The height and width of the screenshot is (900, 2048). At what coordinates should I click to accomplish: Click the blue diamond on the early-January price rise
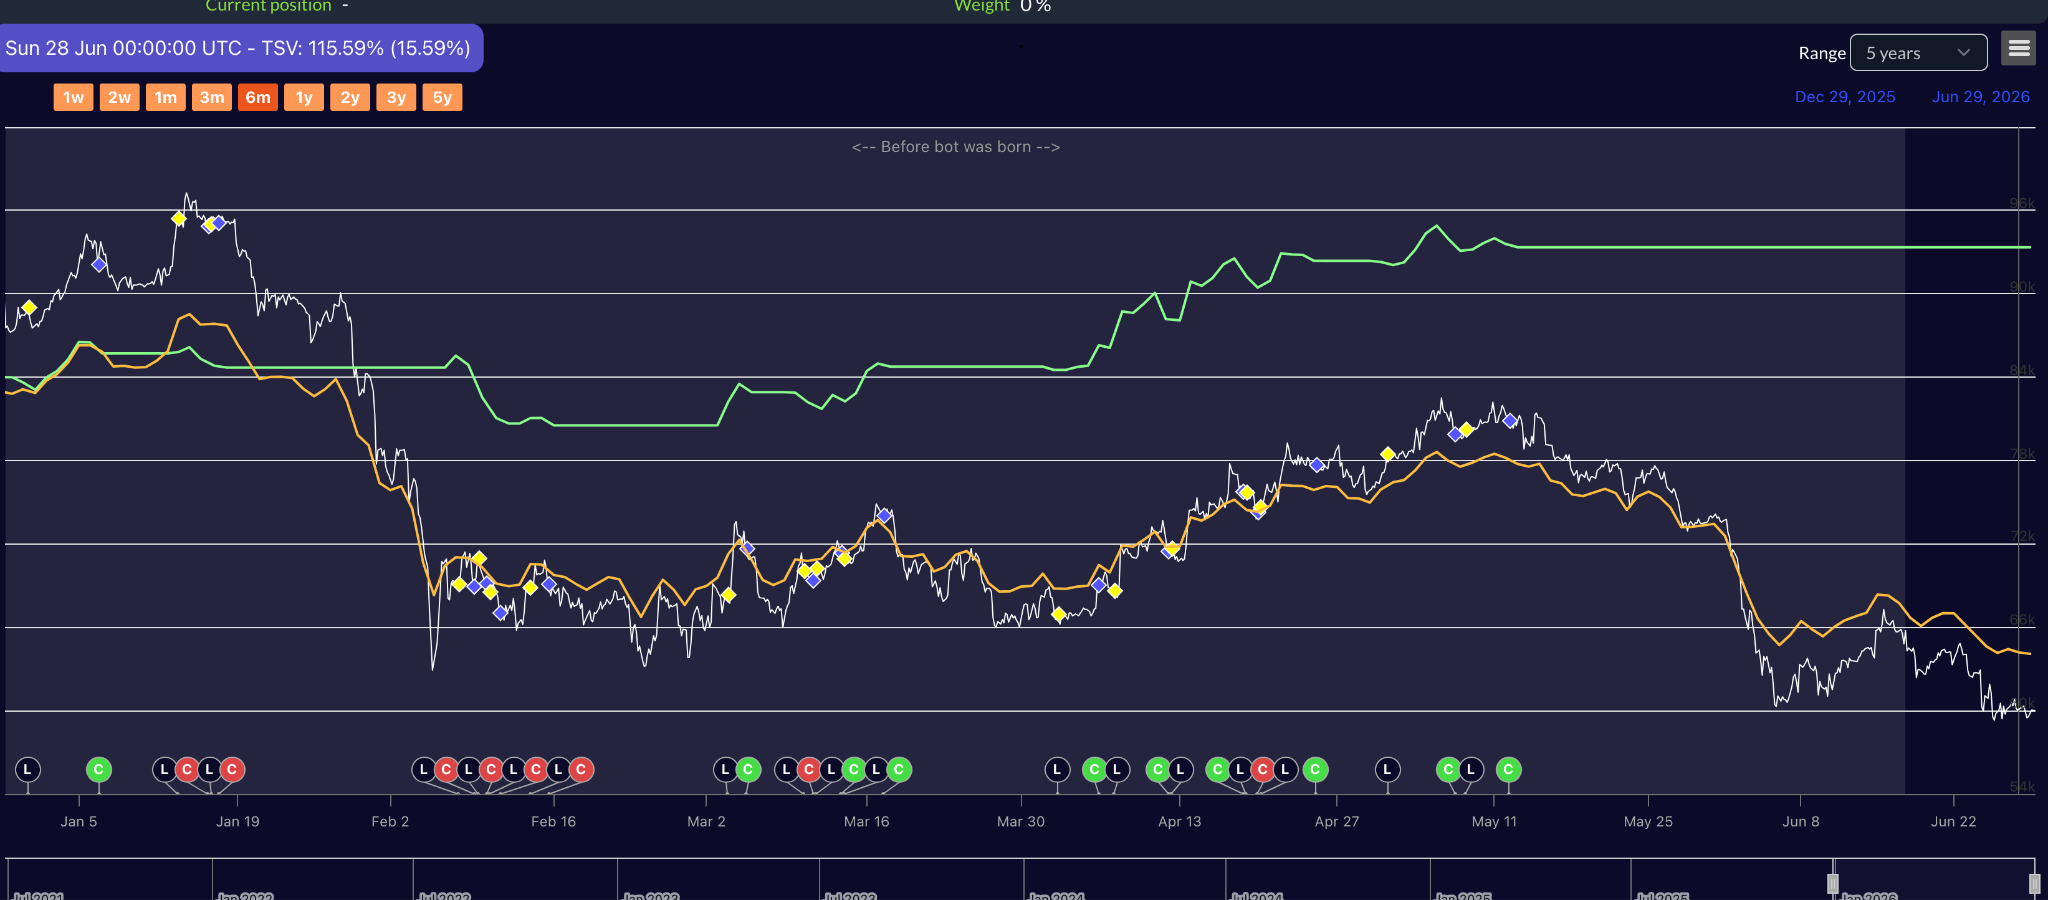point(99,264)
